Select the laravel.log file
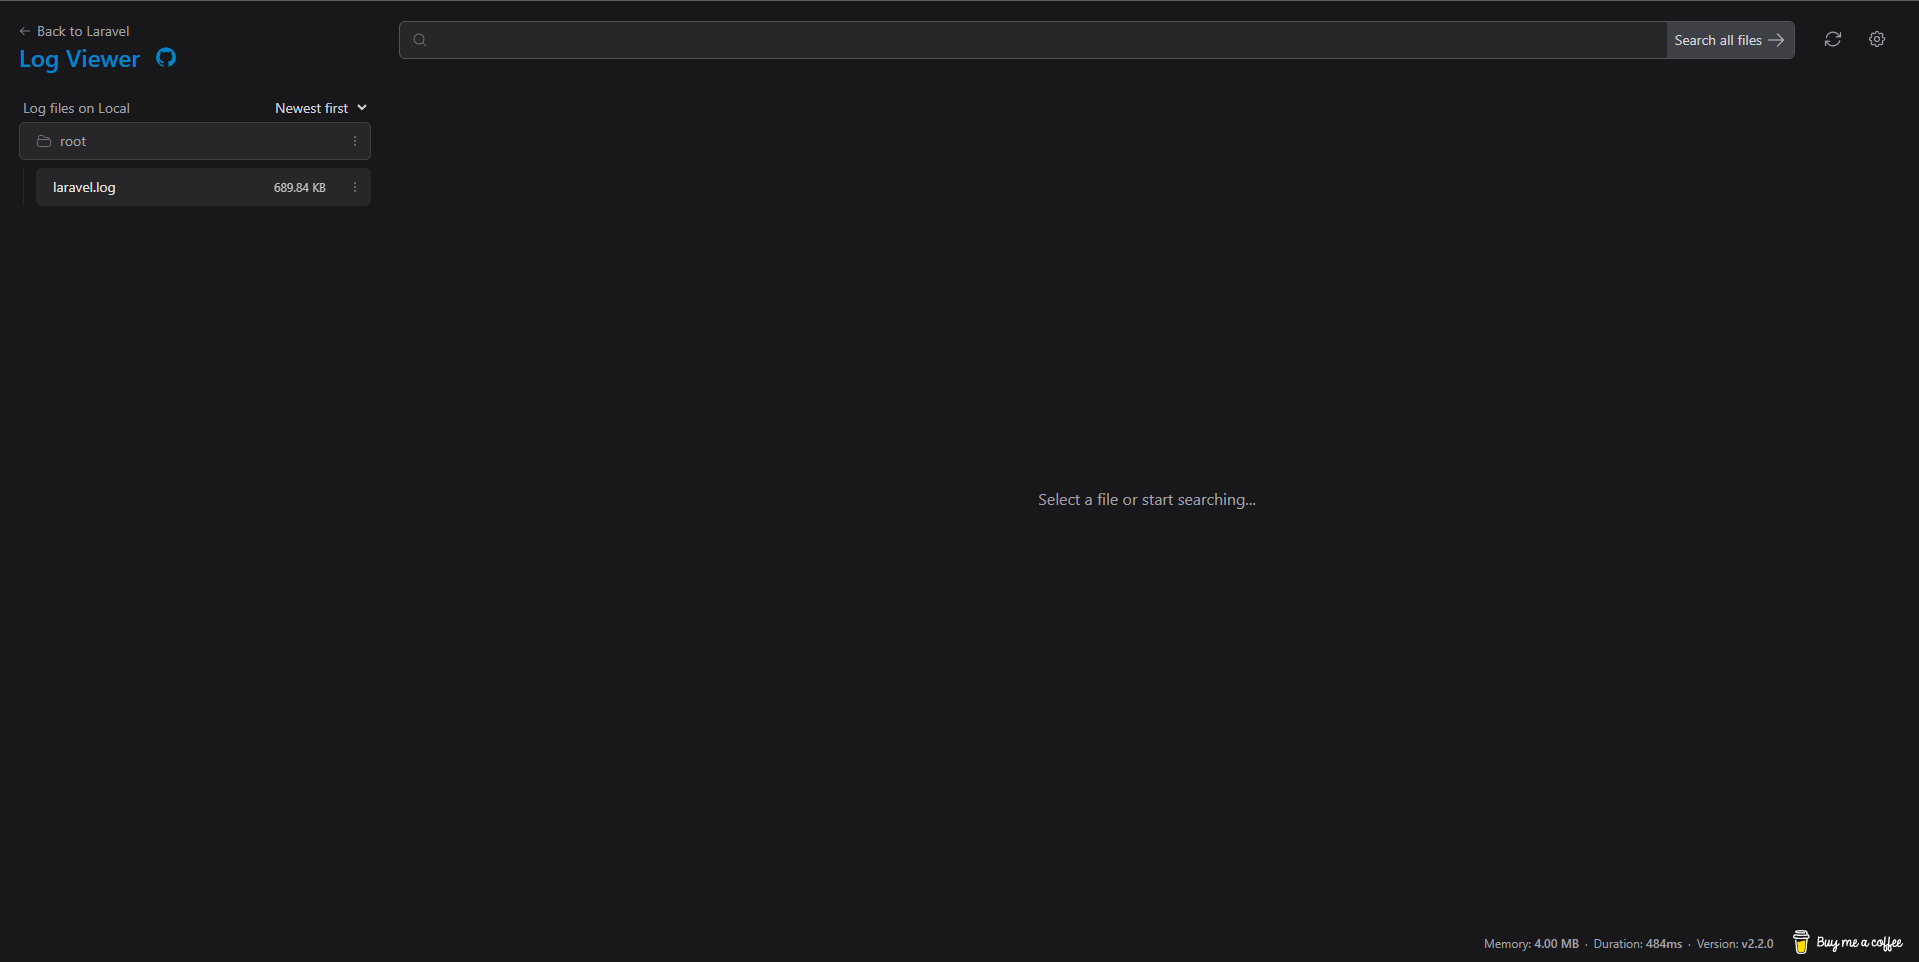The width and height of the screenshot is (1919, 962). [203, 187]
